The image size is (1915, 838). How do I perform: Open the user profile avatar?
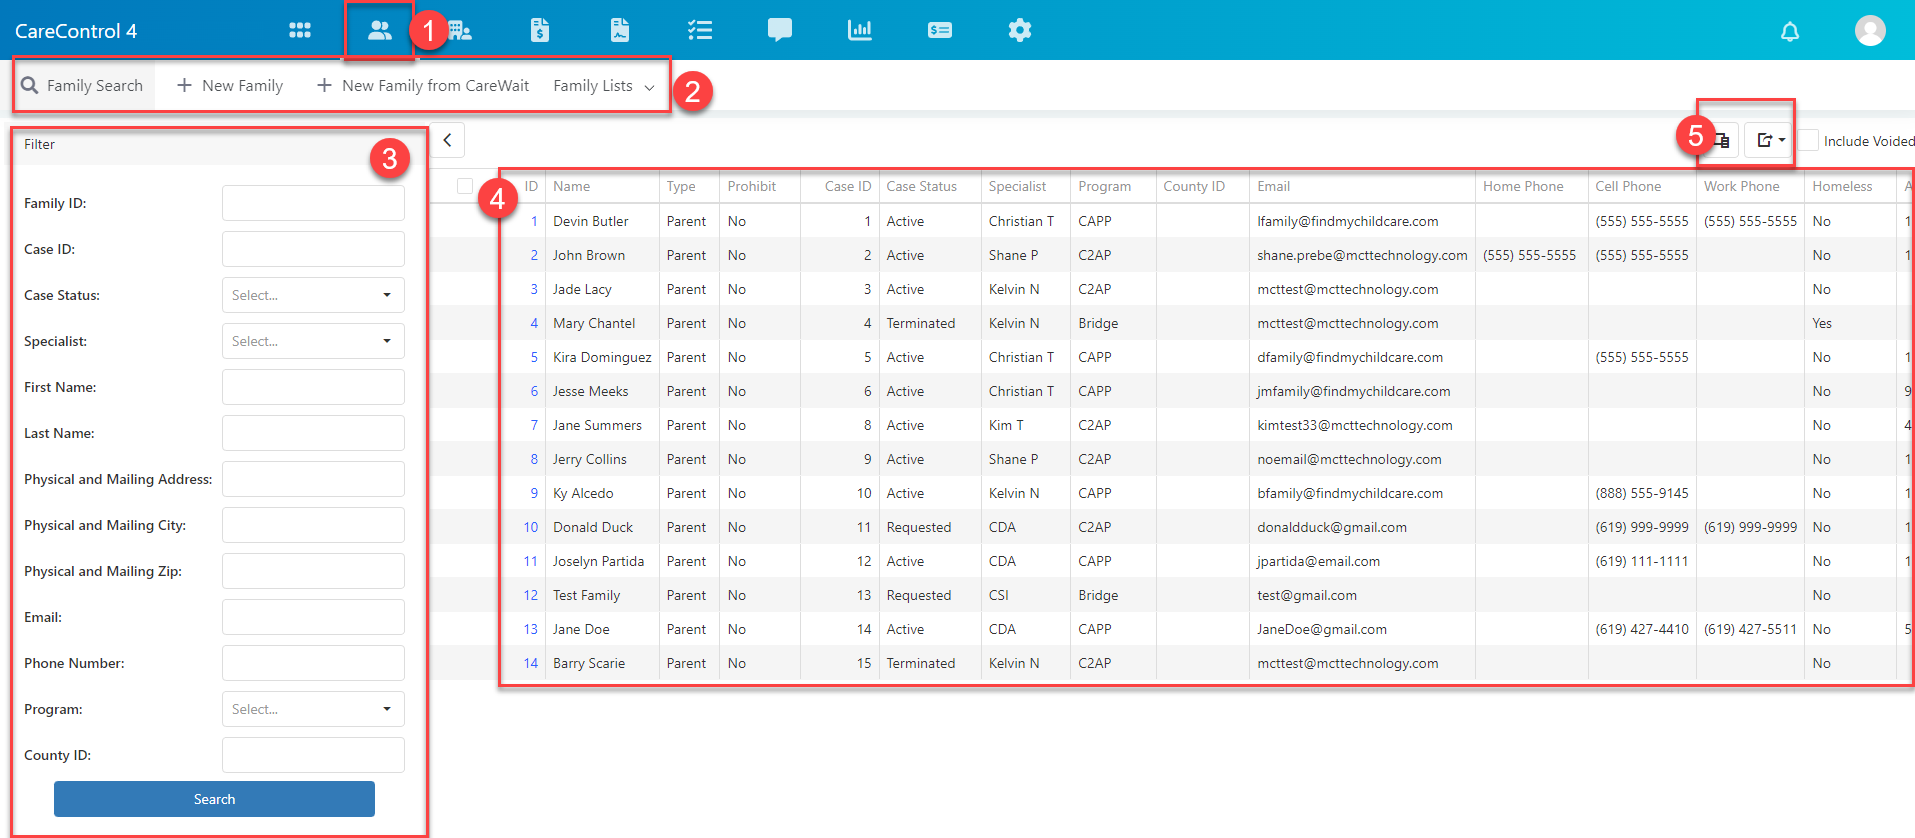tap(1870, 30)
